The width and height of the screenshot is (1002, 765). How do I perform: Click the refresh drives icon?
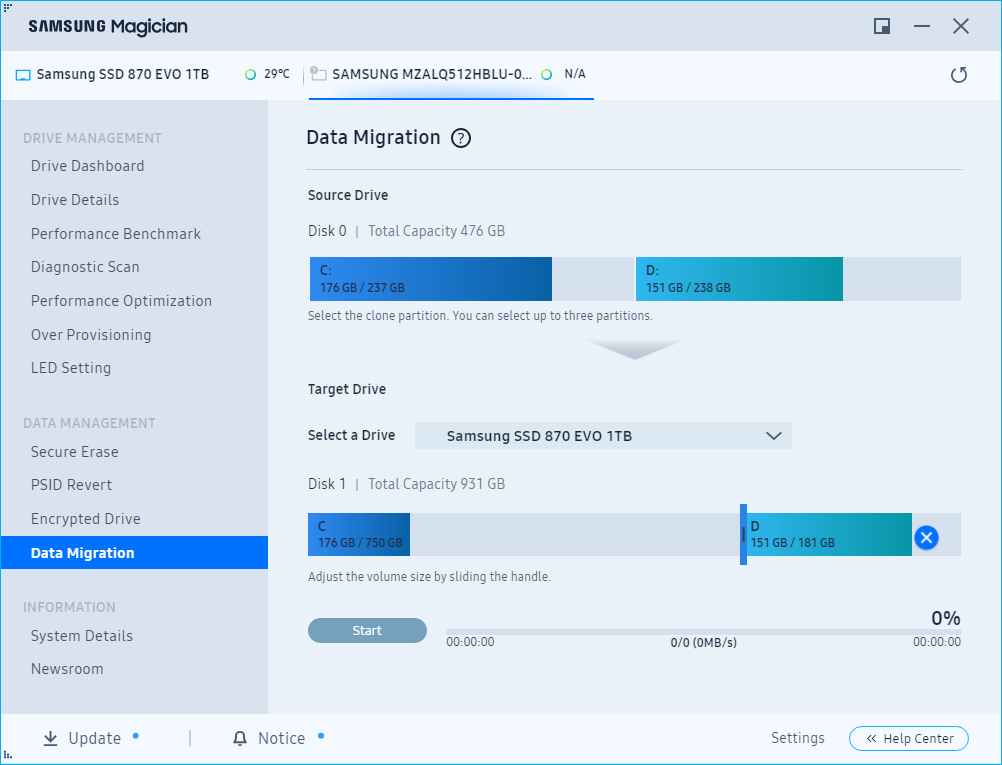tap(959, 75)
